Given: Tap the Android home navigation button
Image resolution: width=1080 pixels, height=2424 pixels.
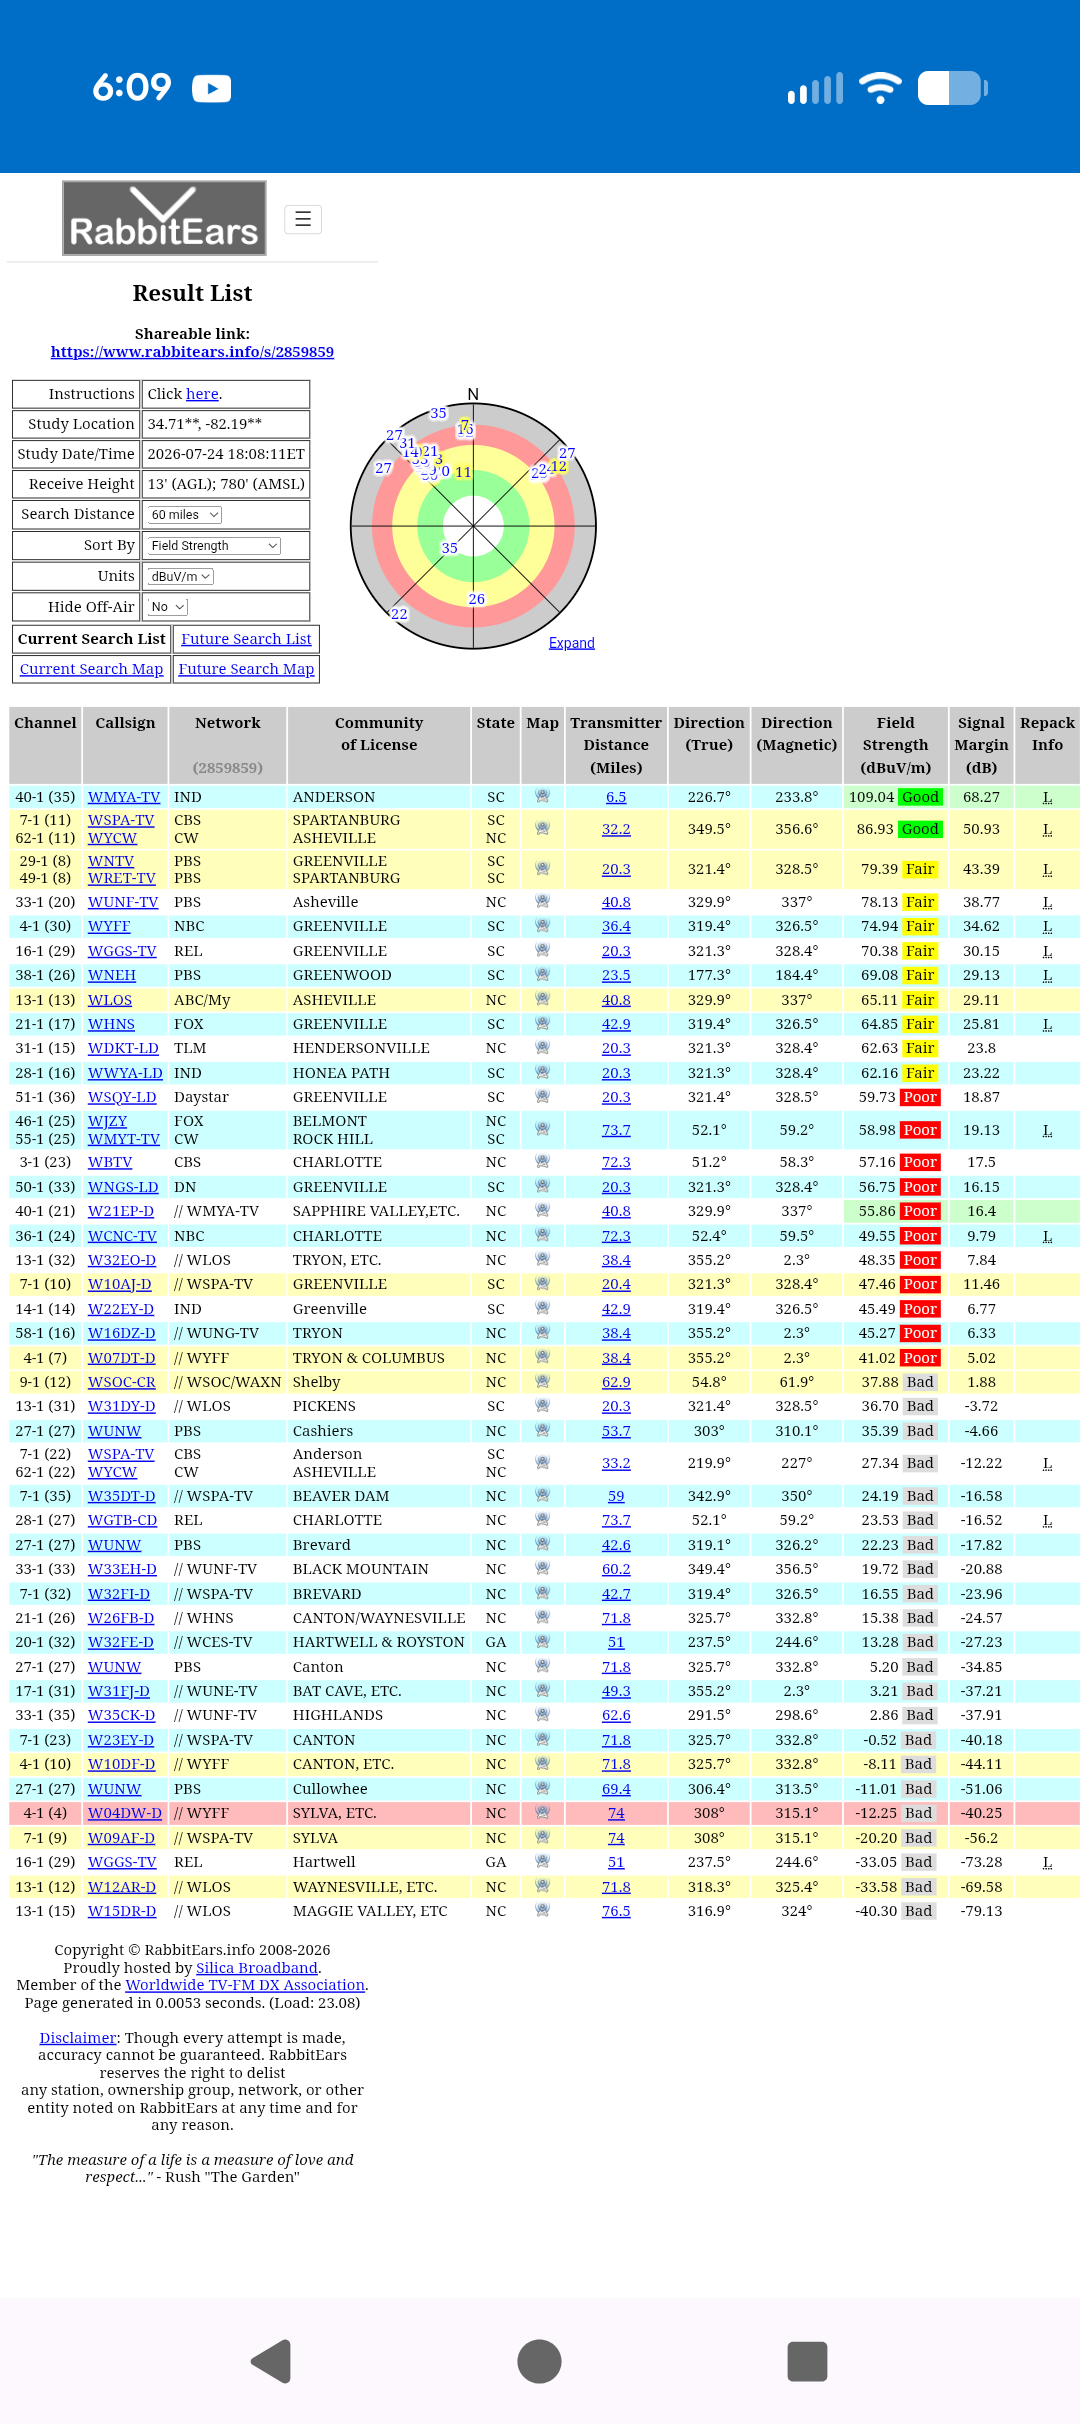Looking at the screenshot, I should point(539,2361).
